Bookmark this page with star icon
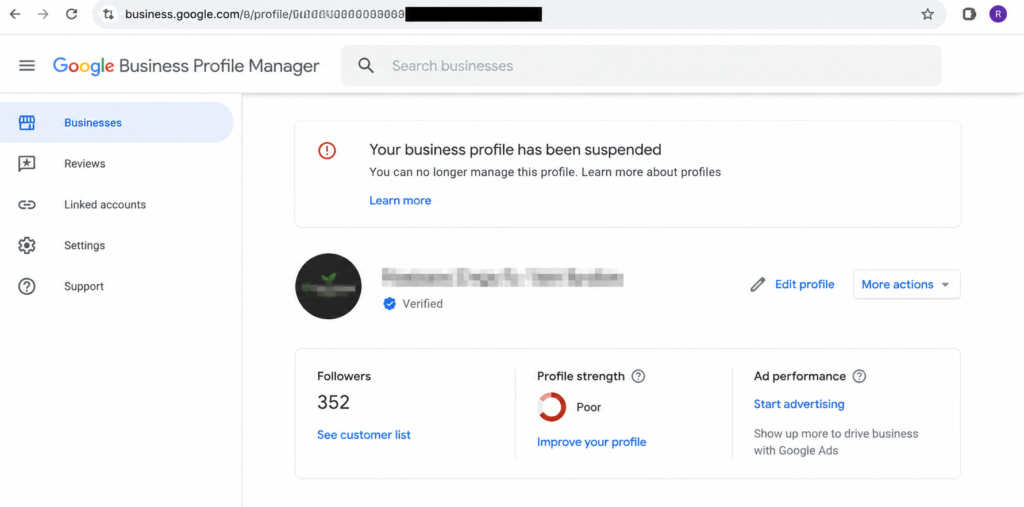The width and height of the screenshot is (1024, 507). point(927,14)
